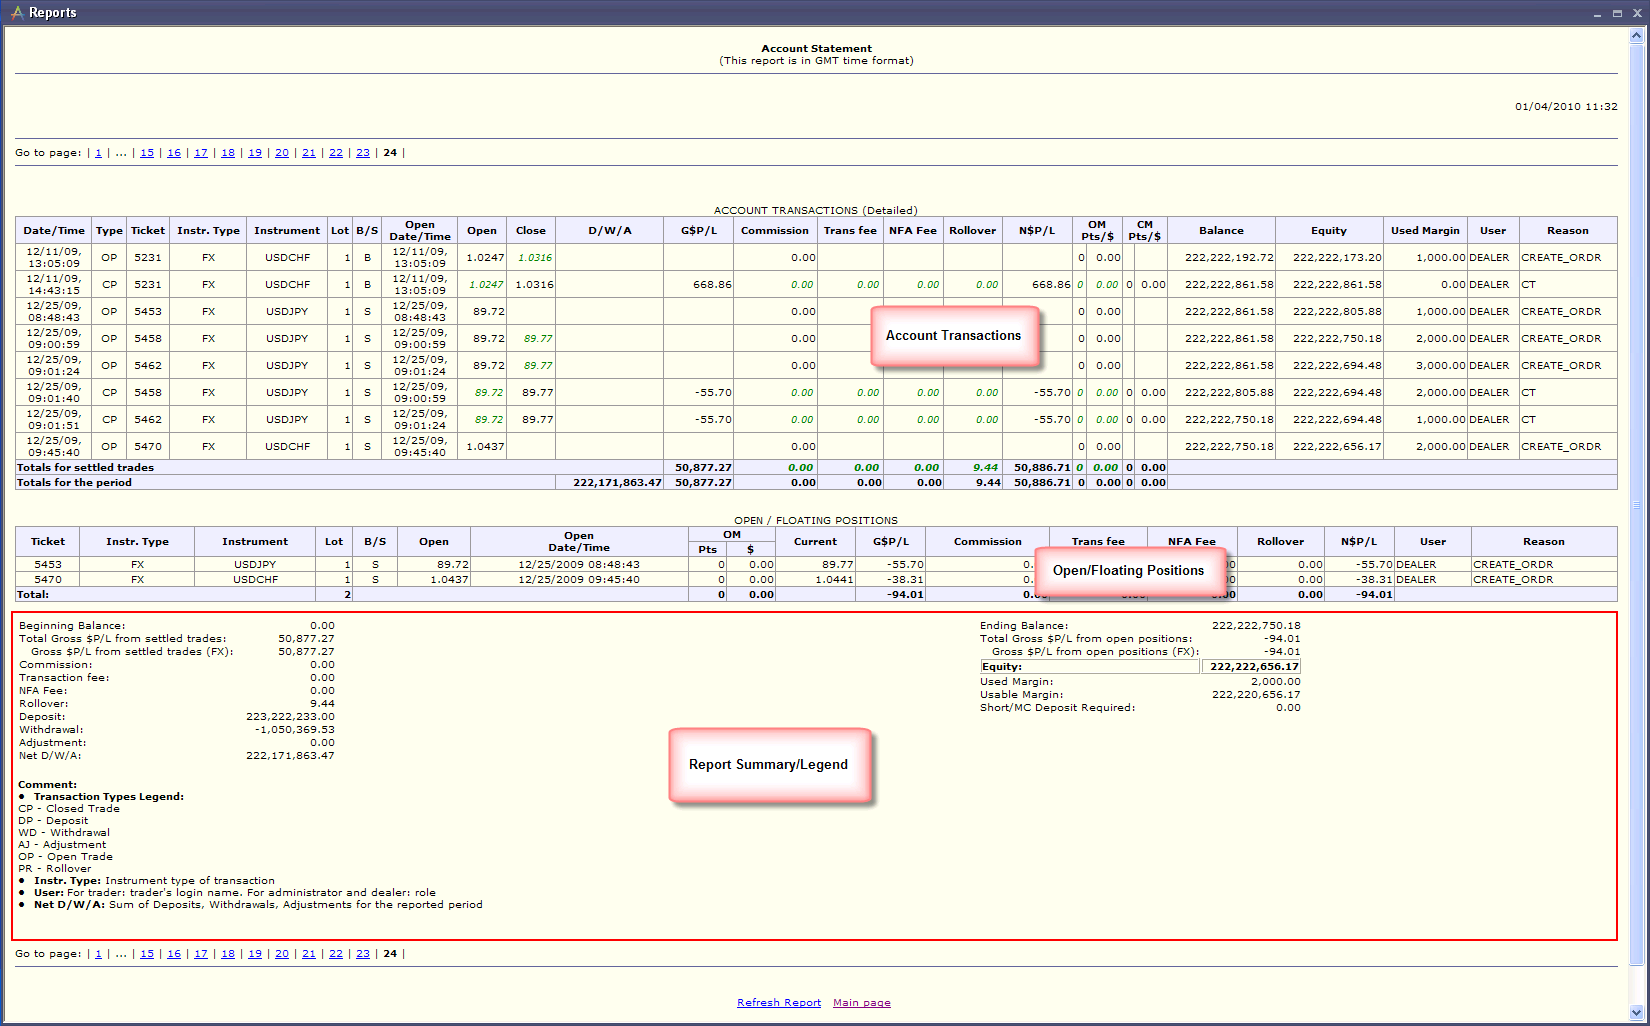Click the CP - Closed Trade legend entry

69,809
